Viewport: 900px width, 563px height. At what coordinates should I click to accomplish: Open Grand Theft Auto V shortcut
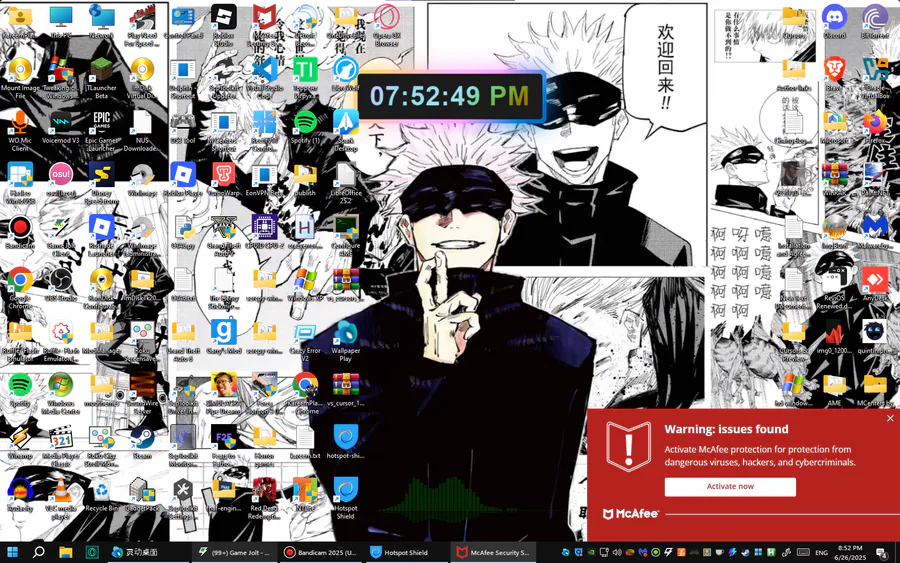tap(224, 236)
